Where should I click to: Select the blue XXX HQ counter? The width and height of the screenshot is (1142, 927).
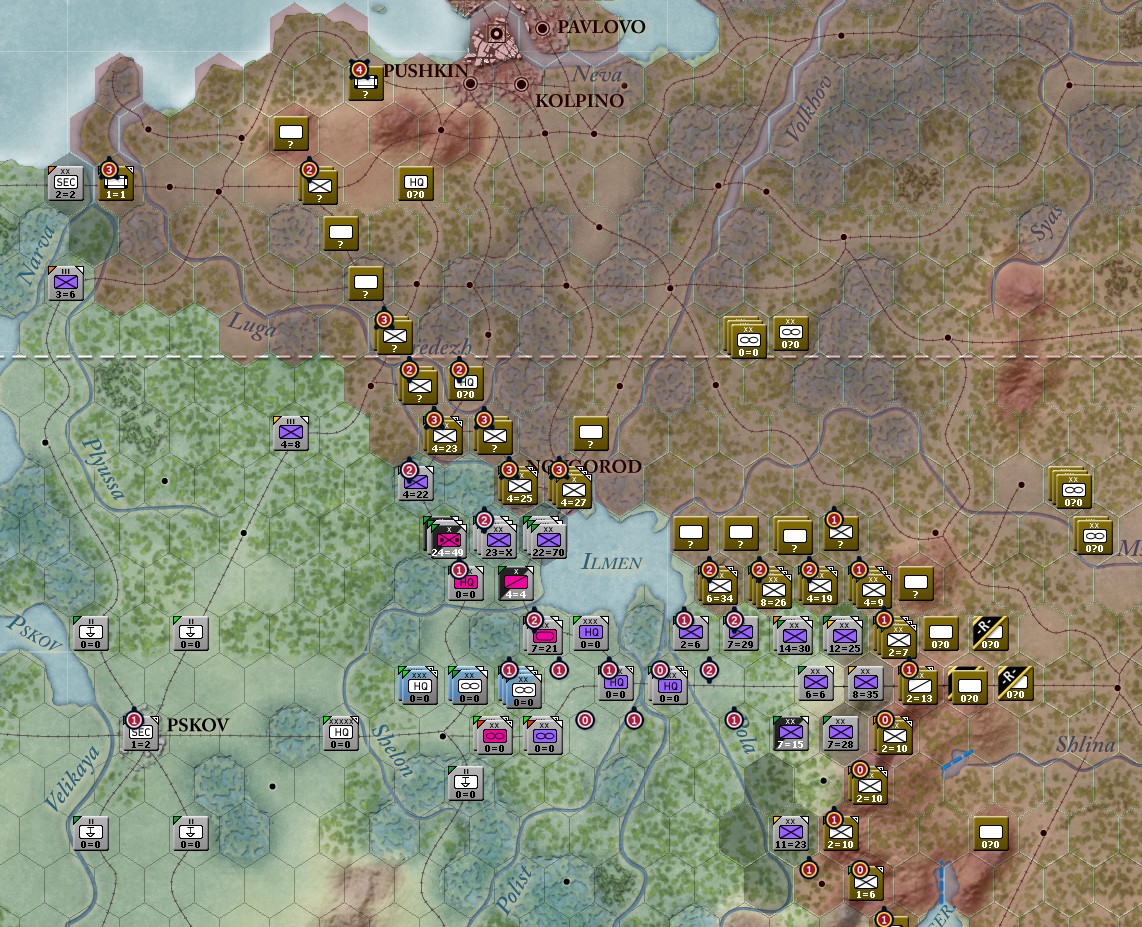point(418,685)
